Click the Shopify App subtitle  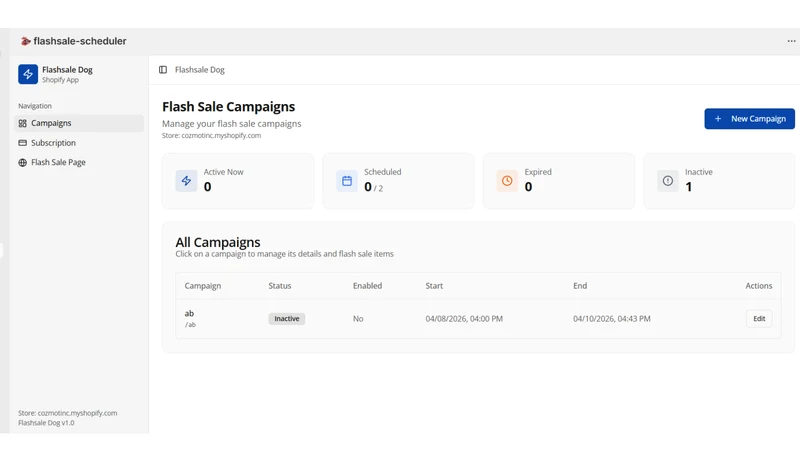[60, 80]
